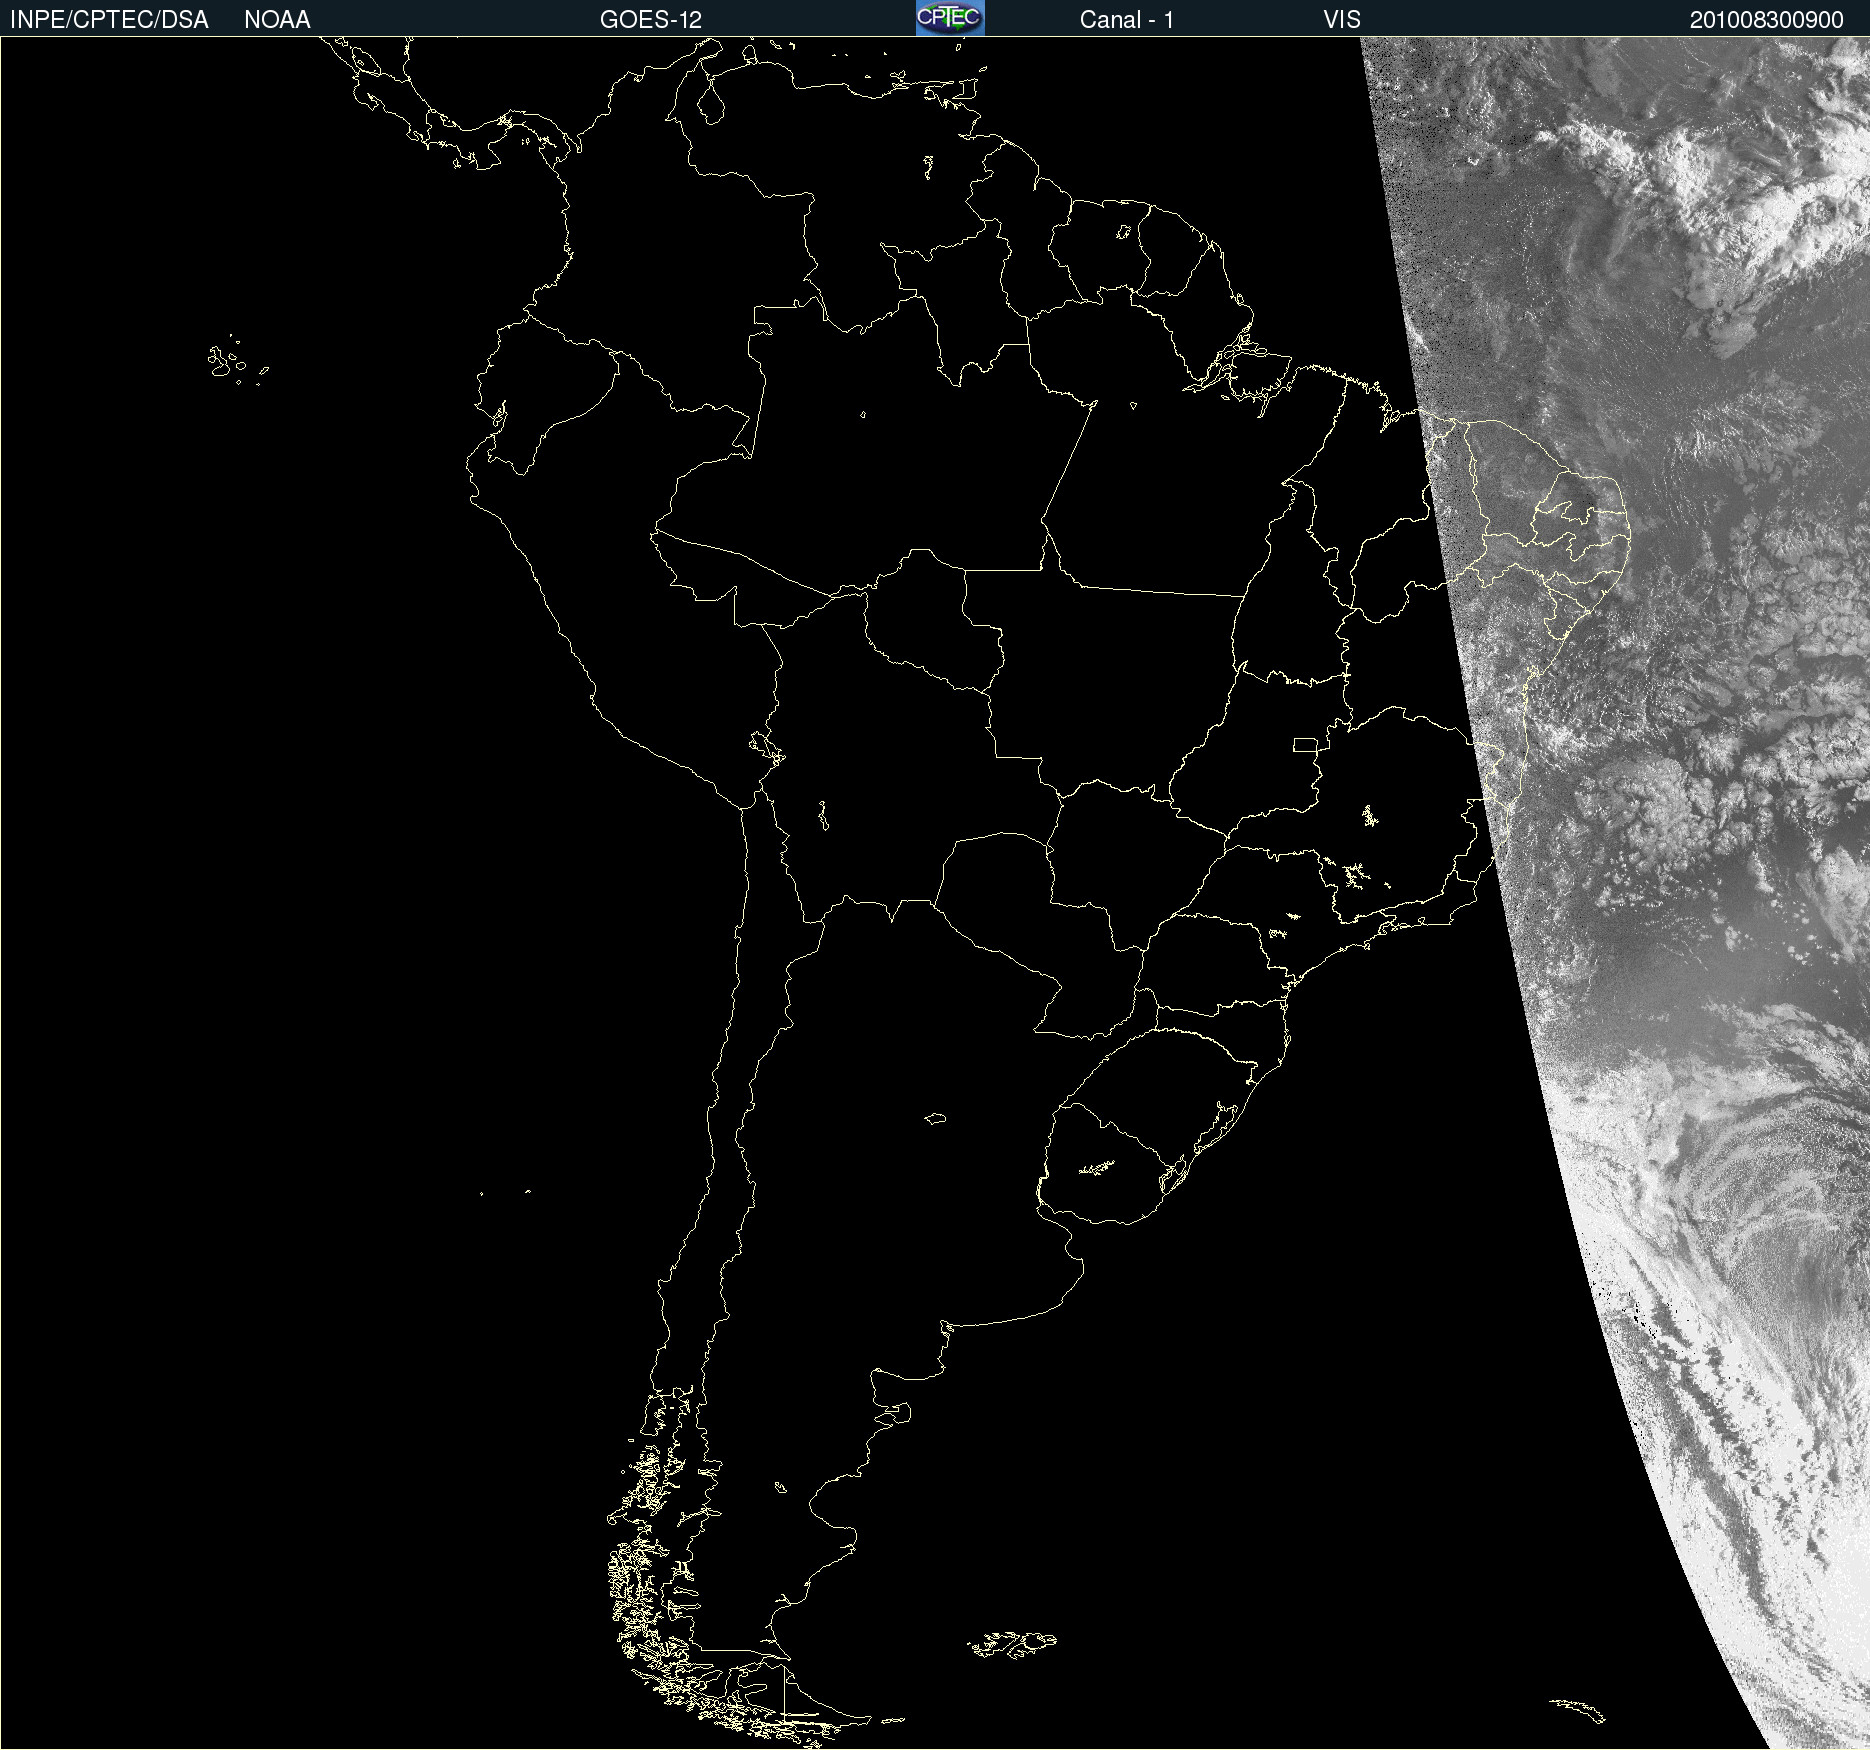
Task: Click the CPTEC logo in the header
Action: (x=950, y=18)
